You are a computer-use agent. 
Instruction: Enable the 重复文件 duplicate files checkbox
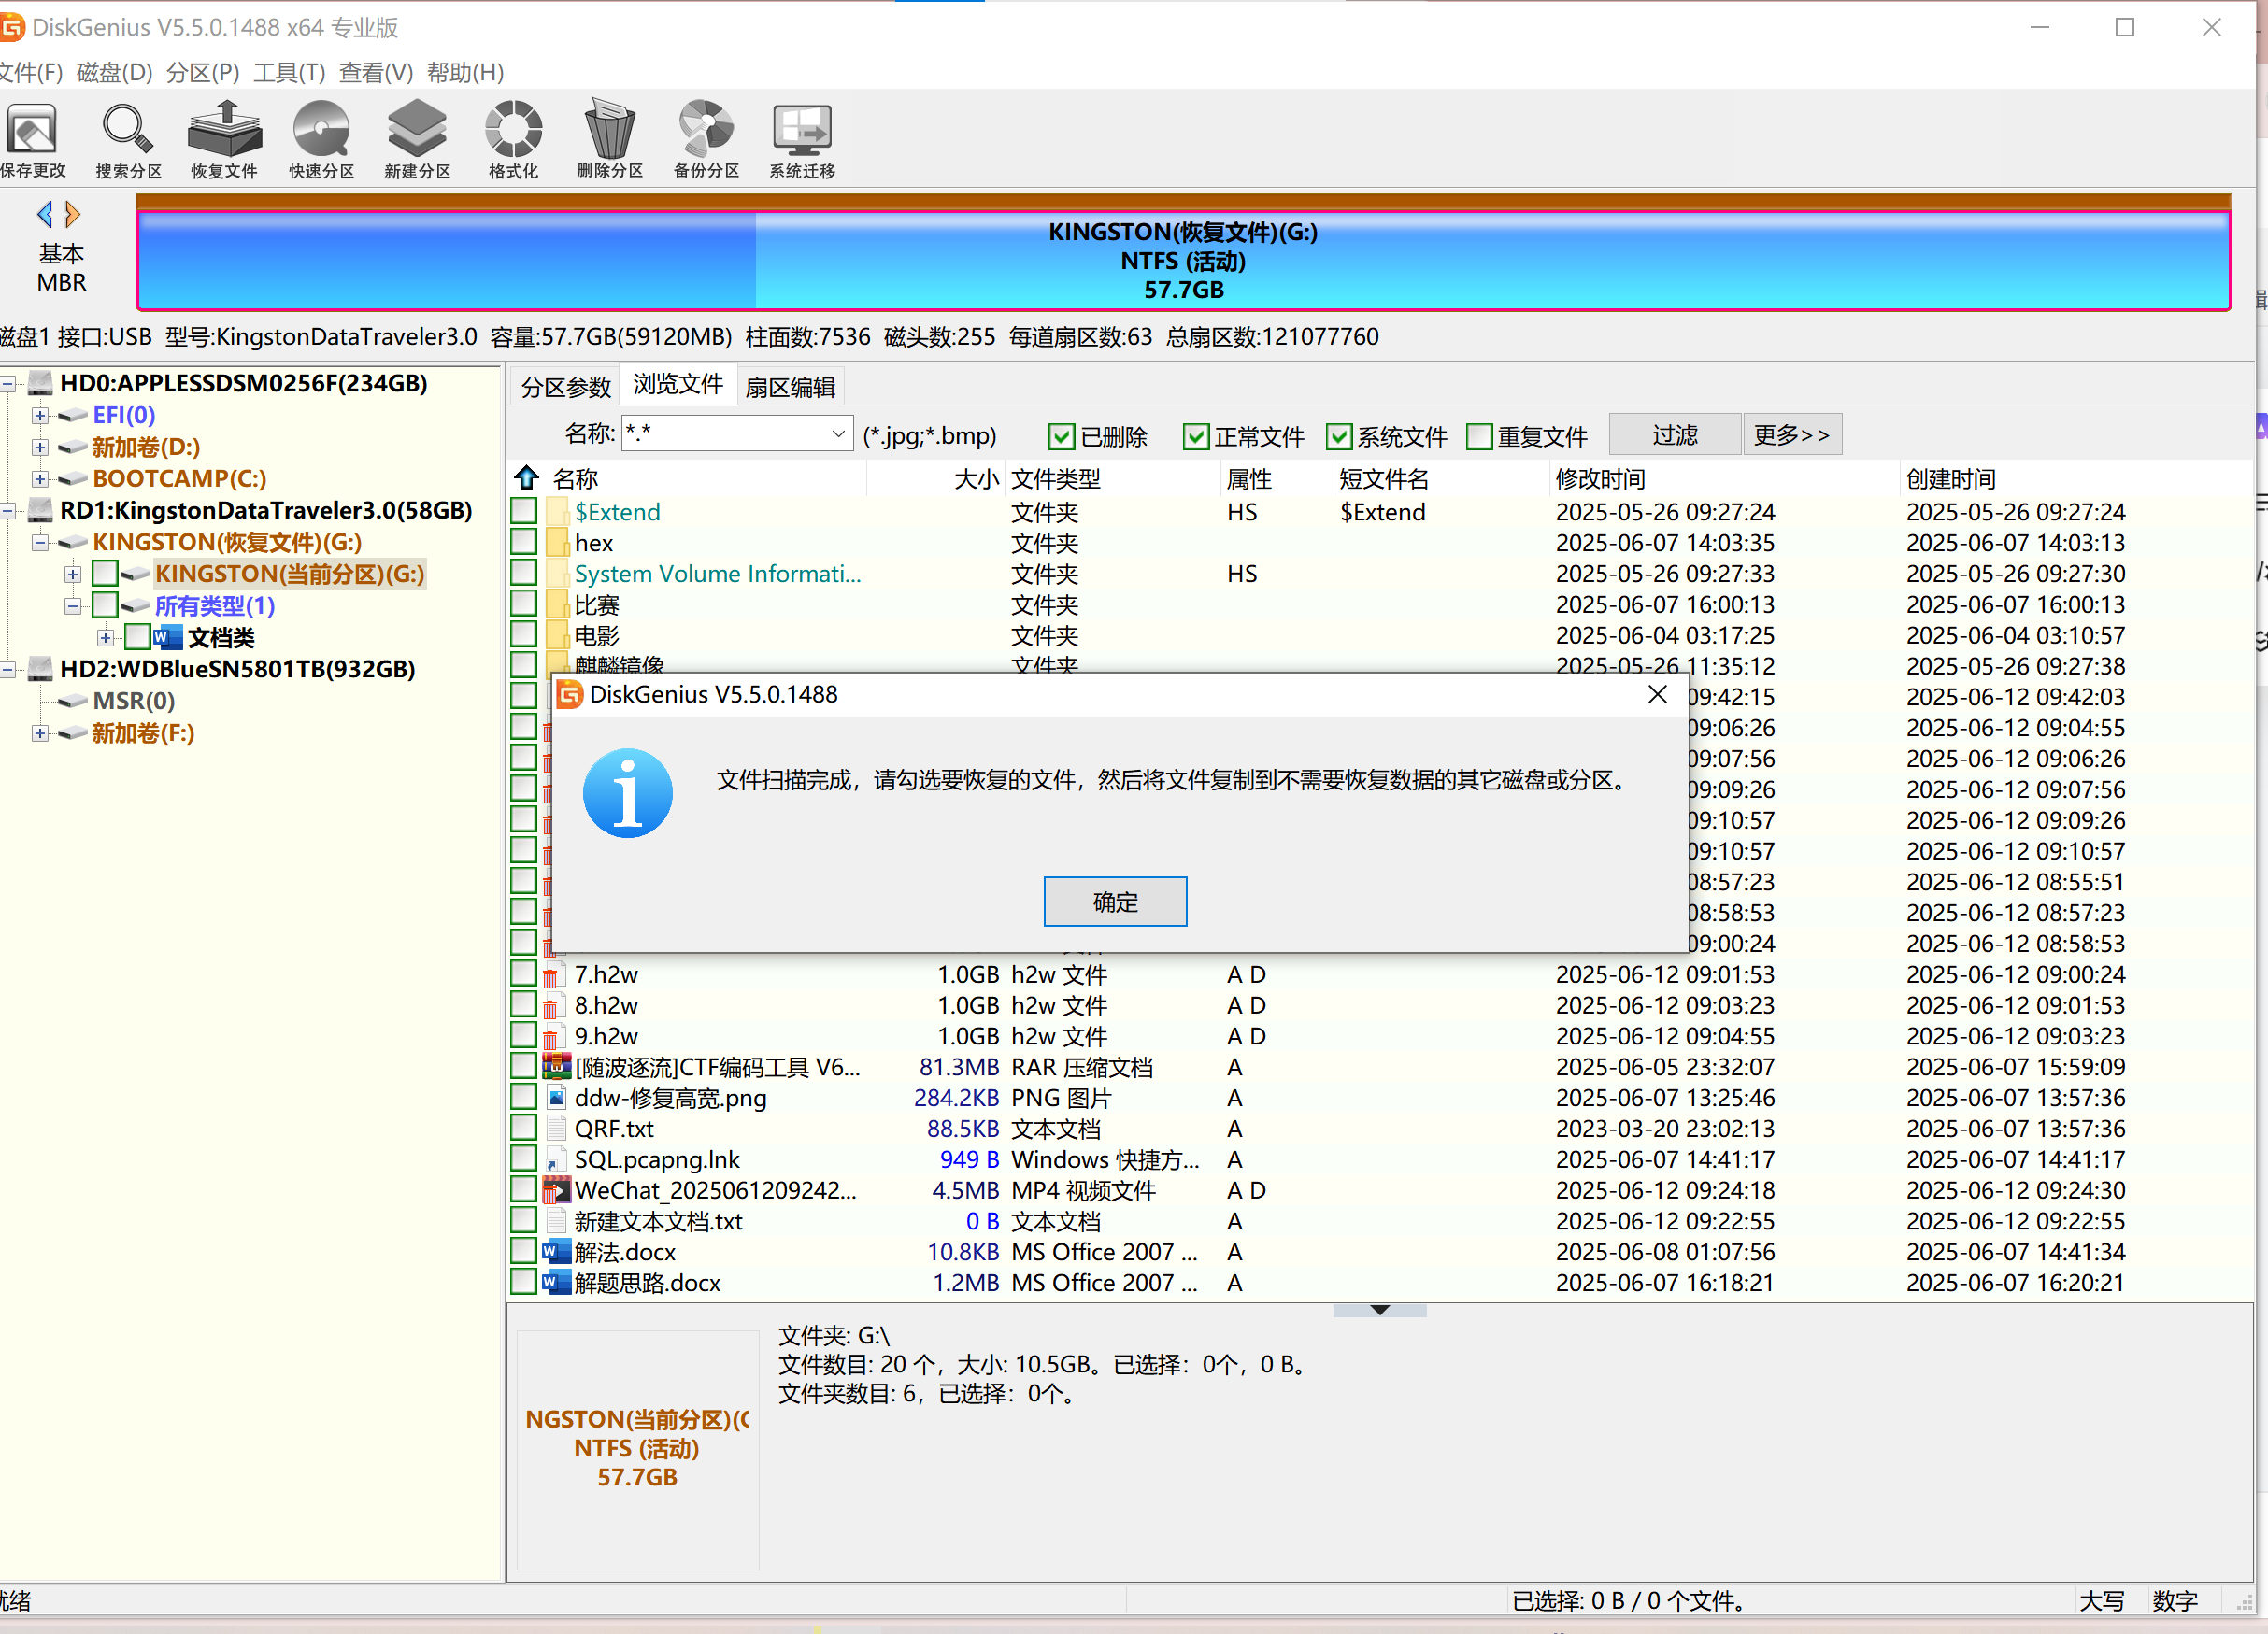pos(1479,437)
